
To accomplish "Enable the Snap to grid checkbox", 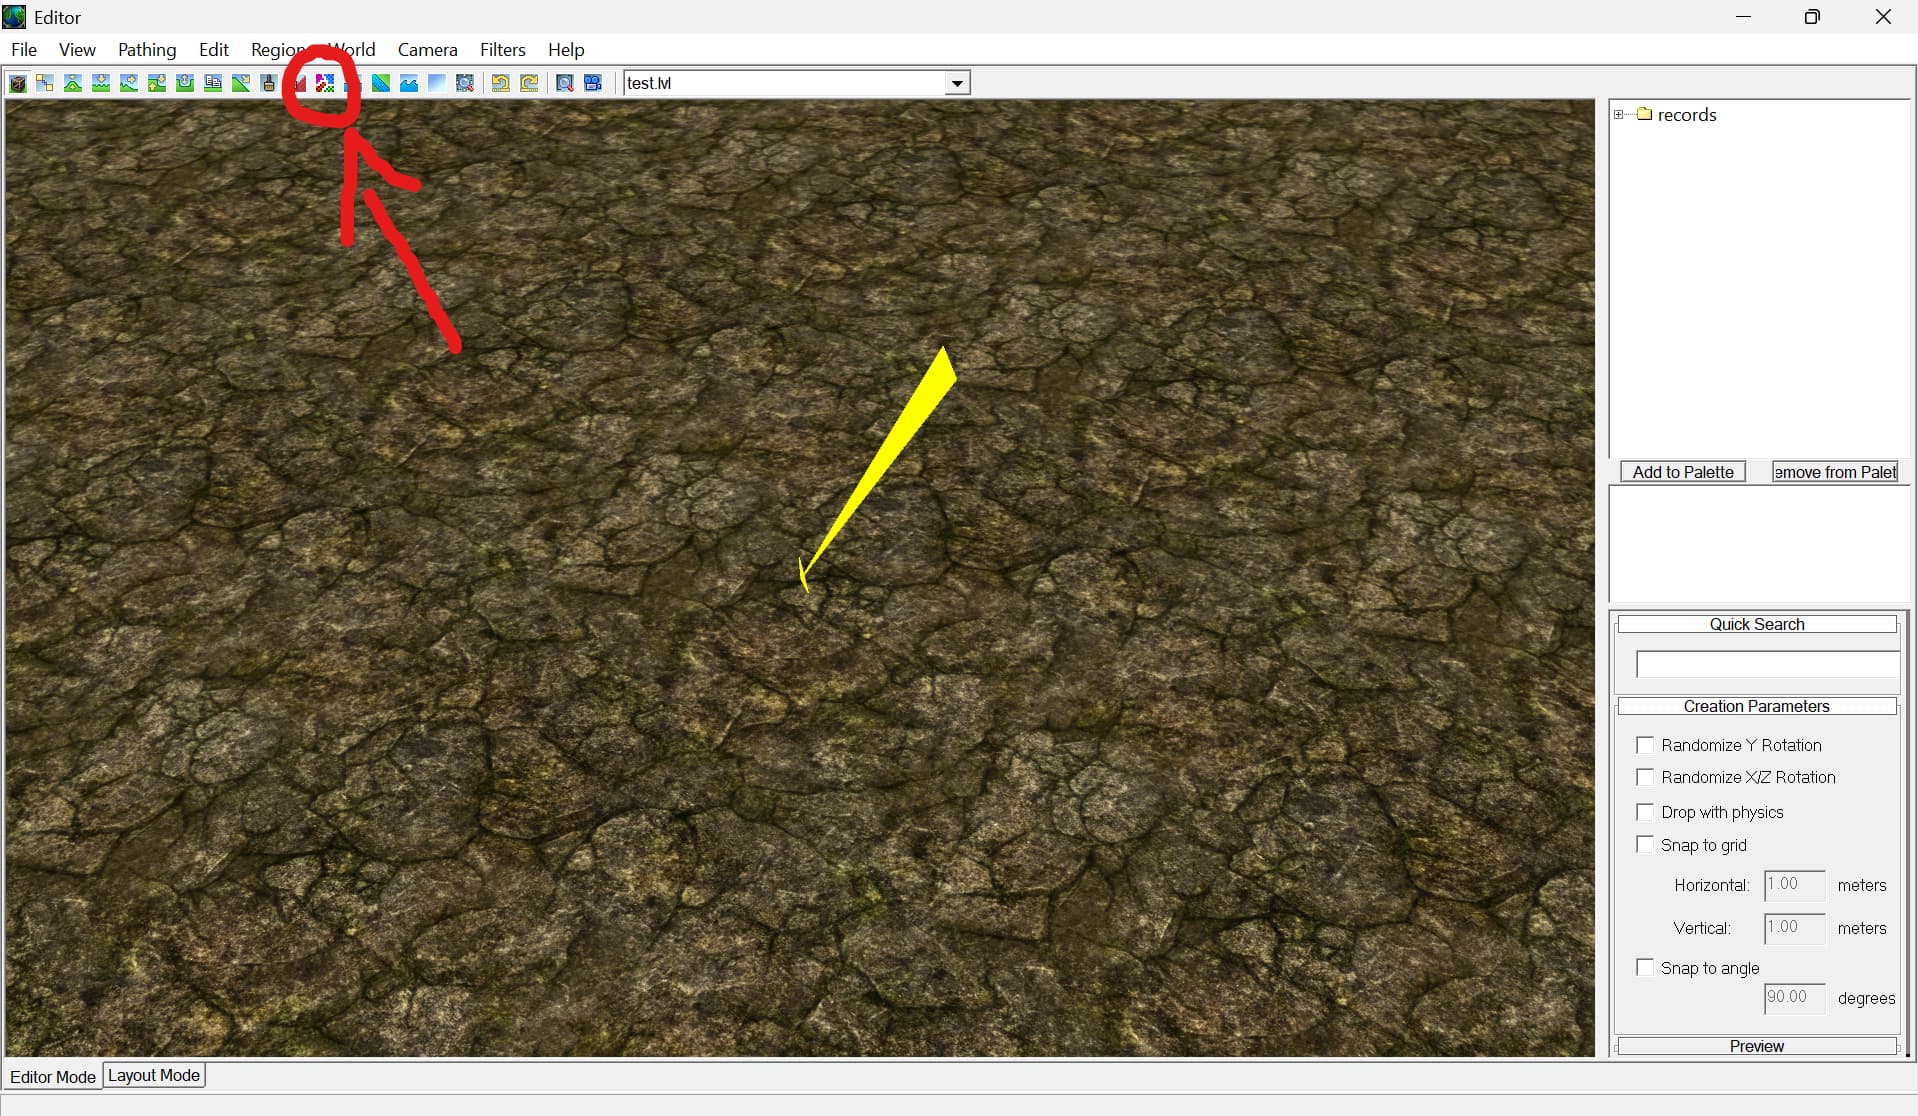I will click(x=1644, y=845).
